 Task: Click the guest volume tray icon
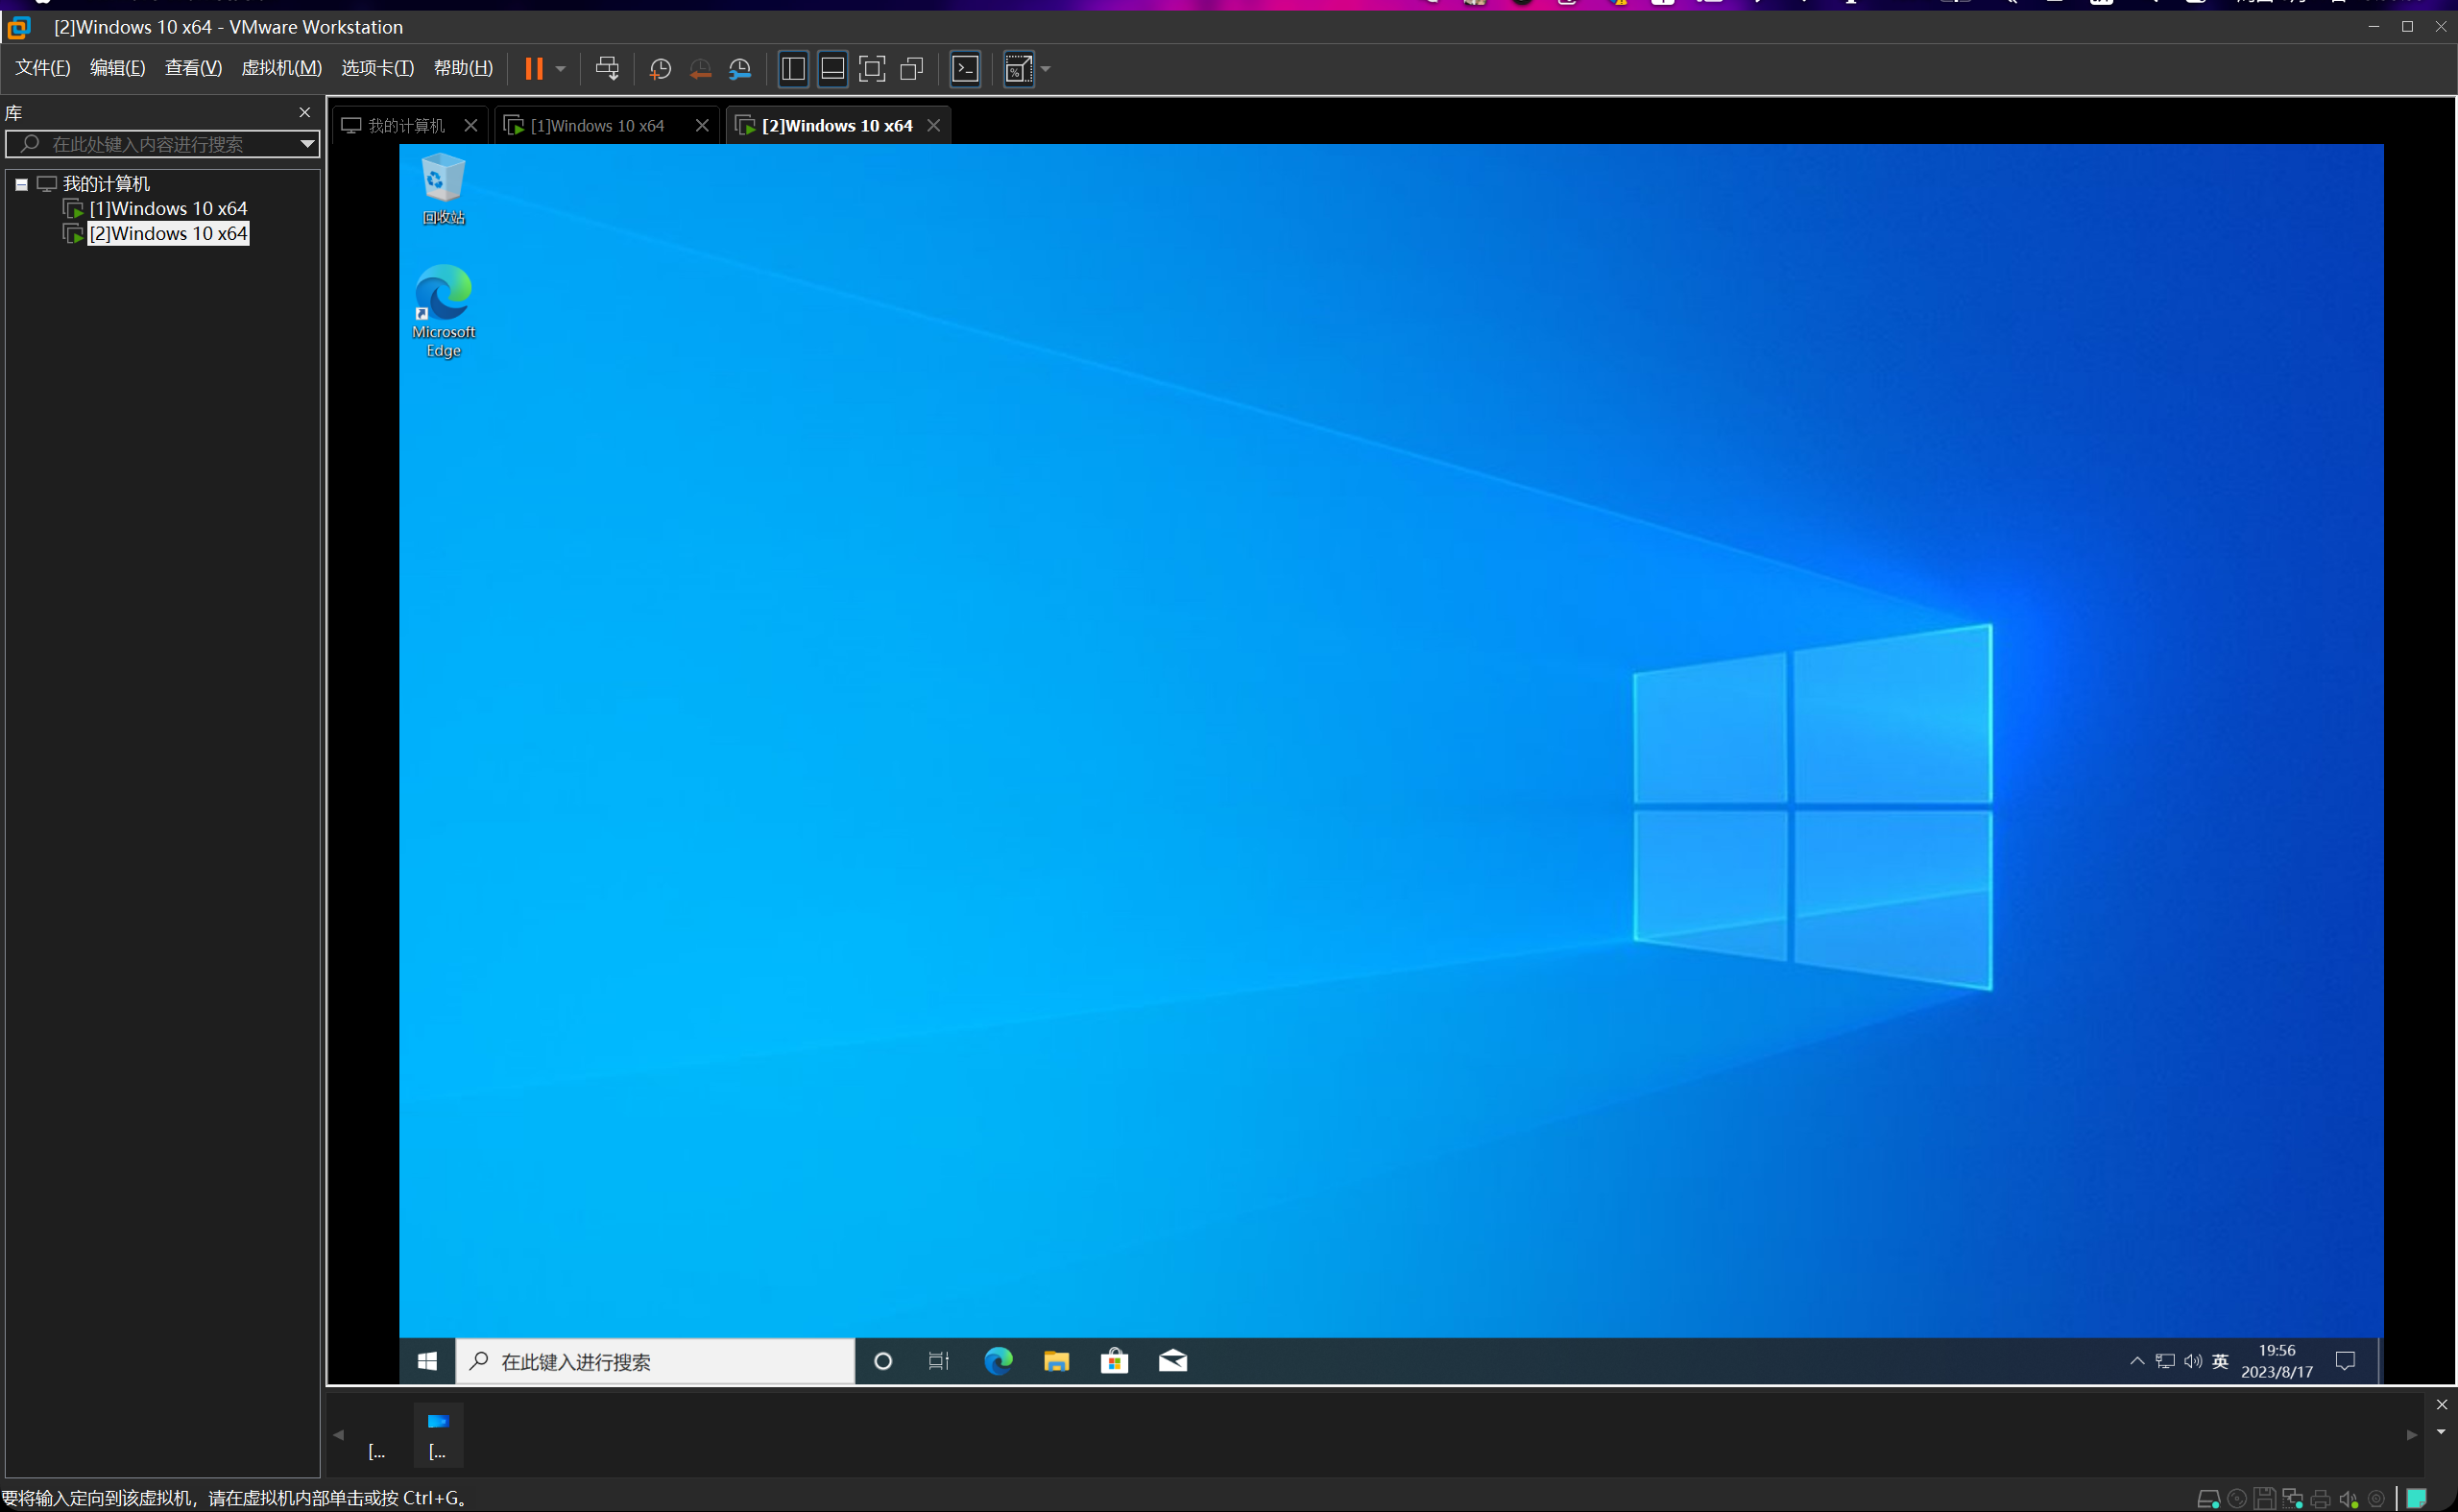pyautogui.click(x=2193, y=1361)
